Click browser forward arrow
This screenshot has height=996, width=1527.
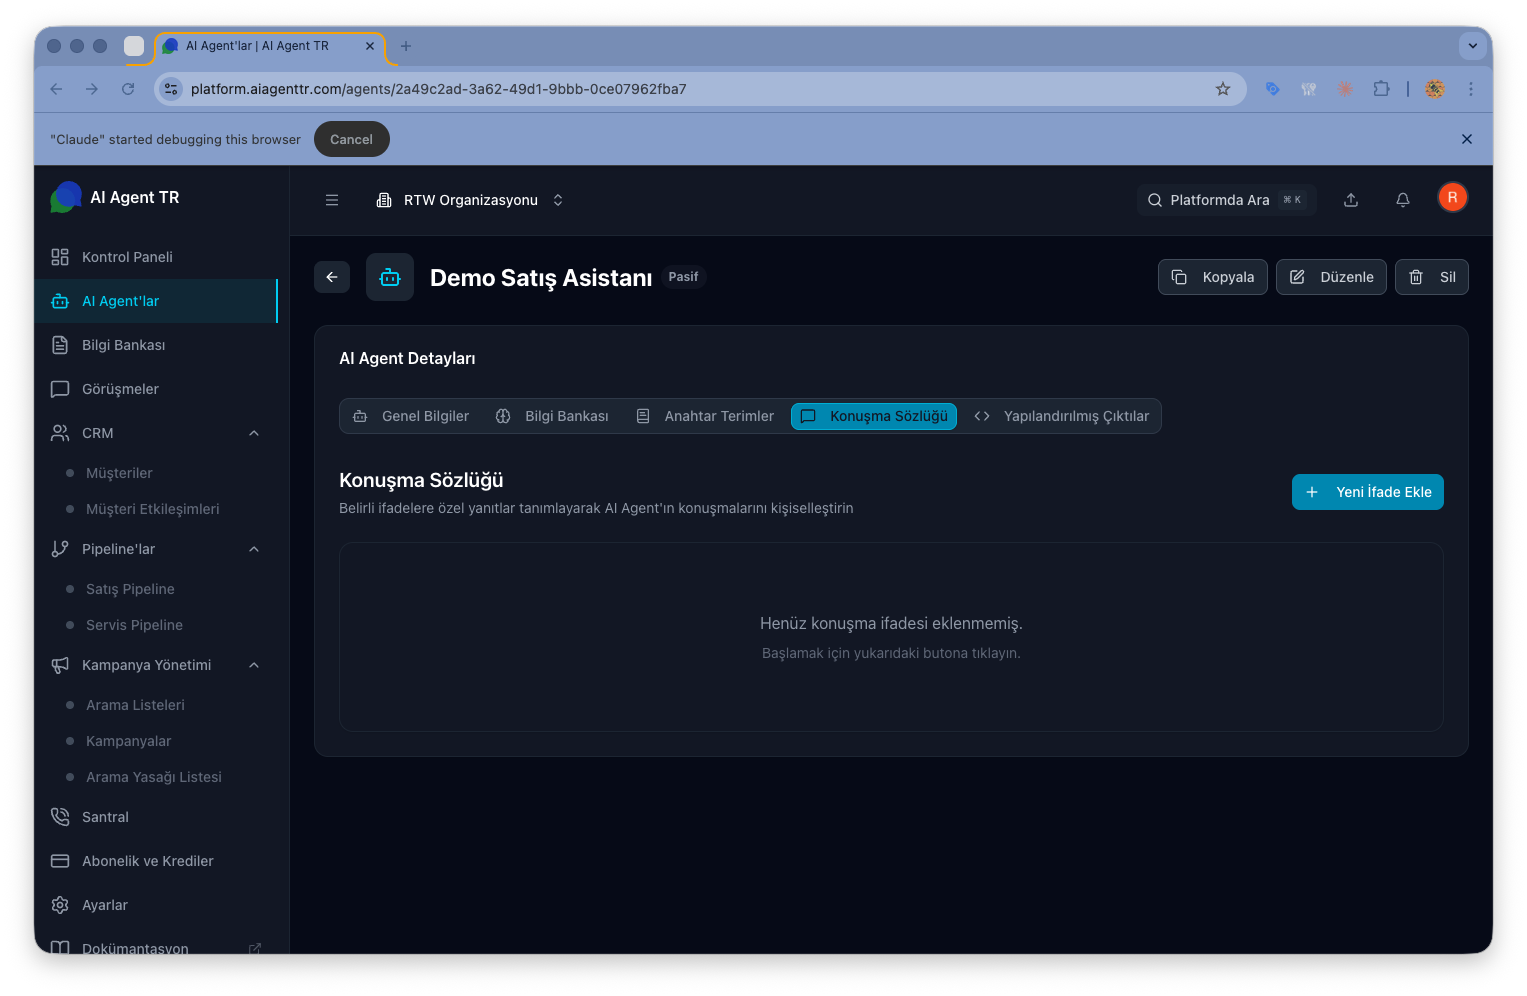(x=92, y=89)
